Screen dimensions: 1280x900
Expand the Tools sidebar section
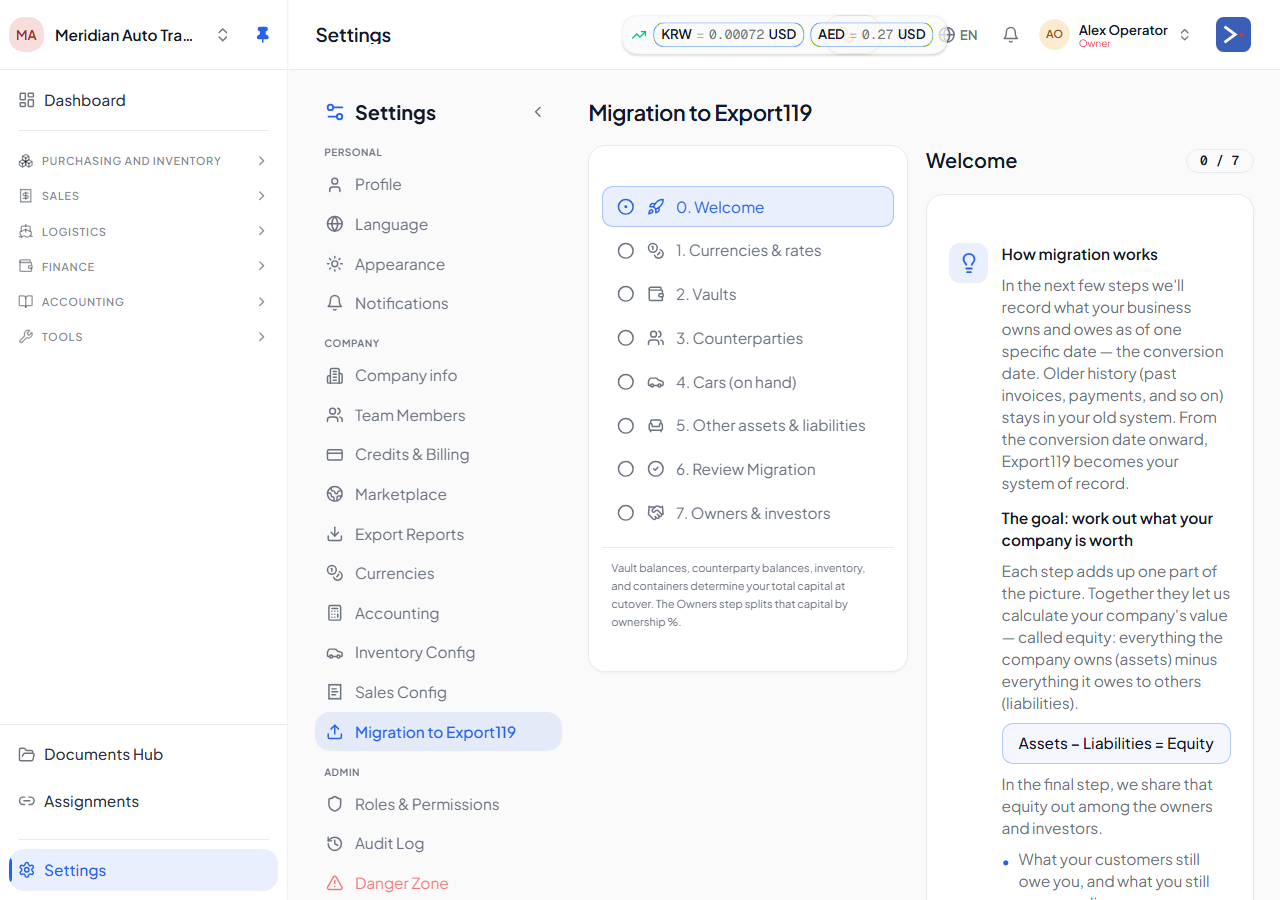[143, 337]
